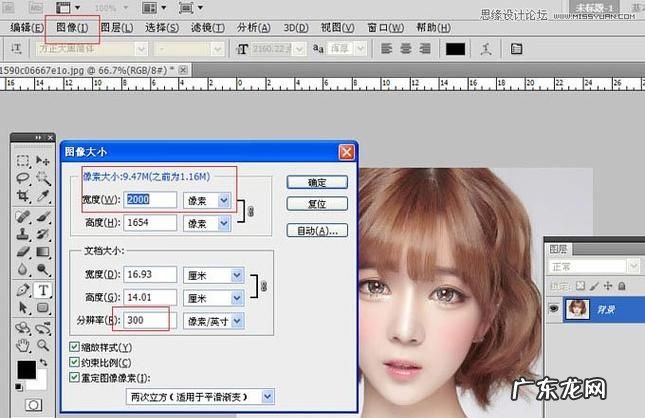This screenshot has height=418, width=645.
Task: Click the 背景 layer thumbnail
Action: point(578,309)
